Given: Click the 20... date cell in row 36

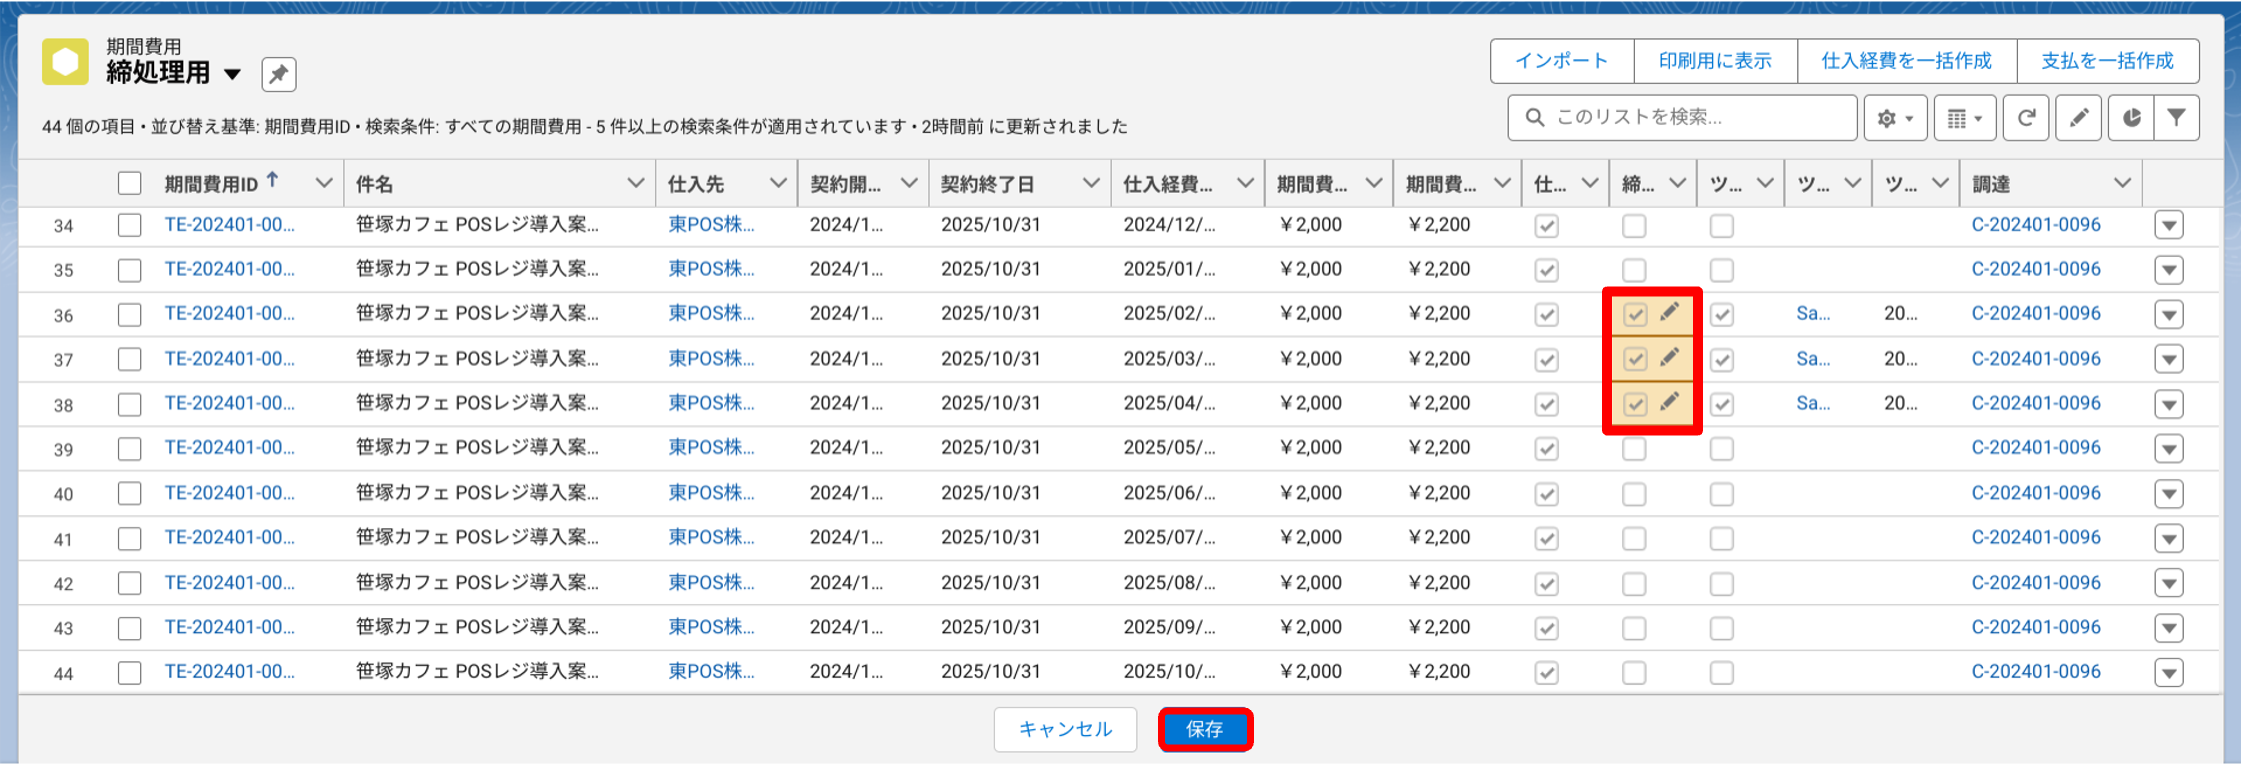Looking at the screenshot, I should 1900,313.
